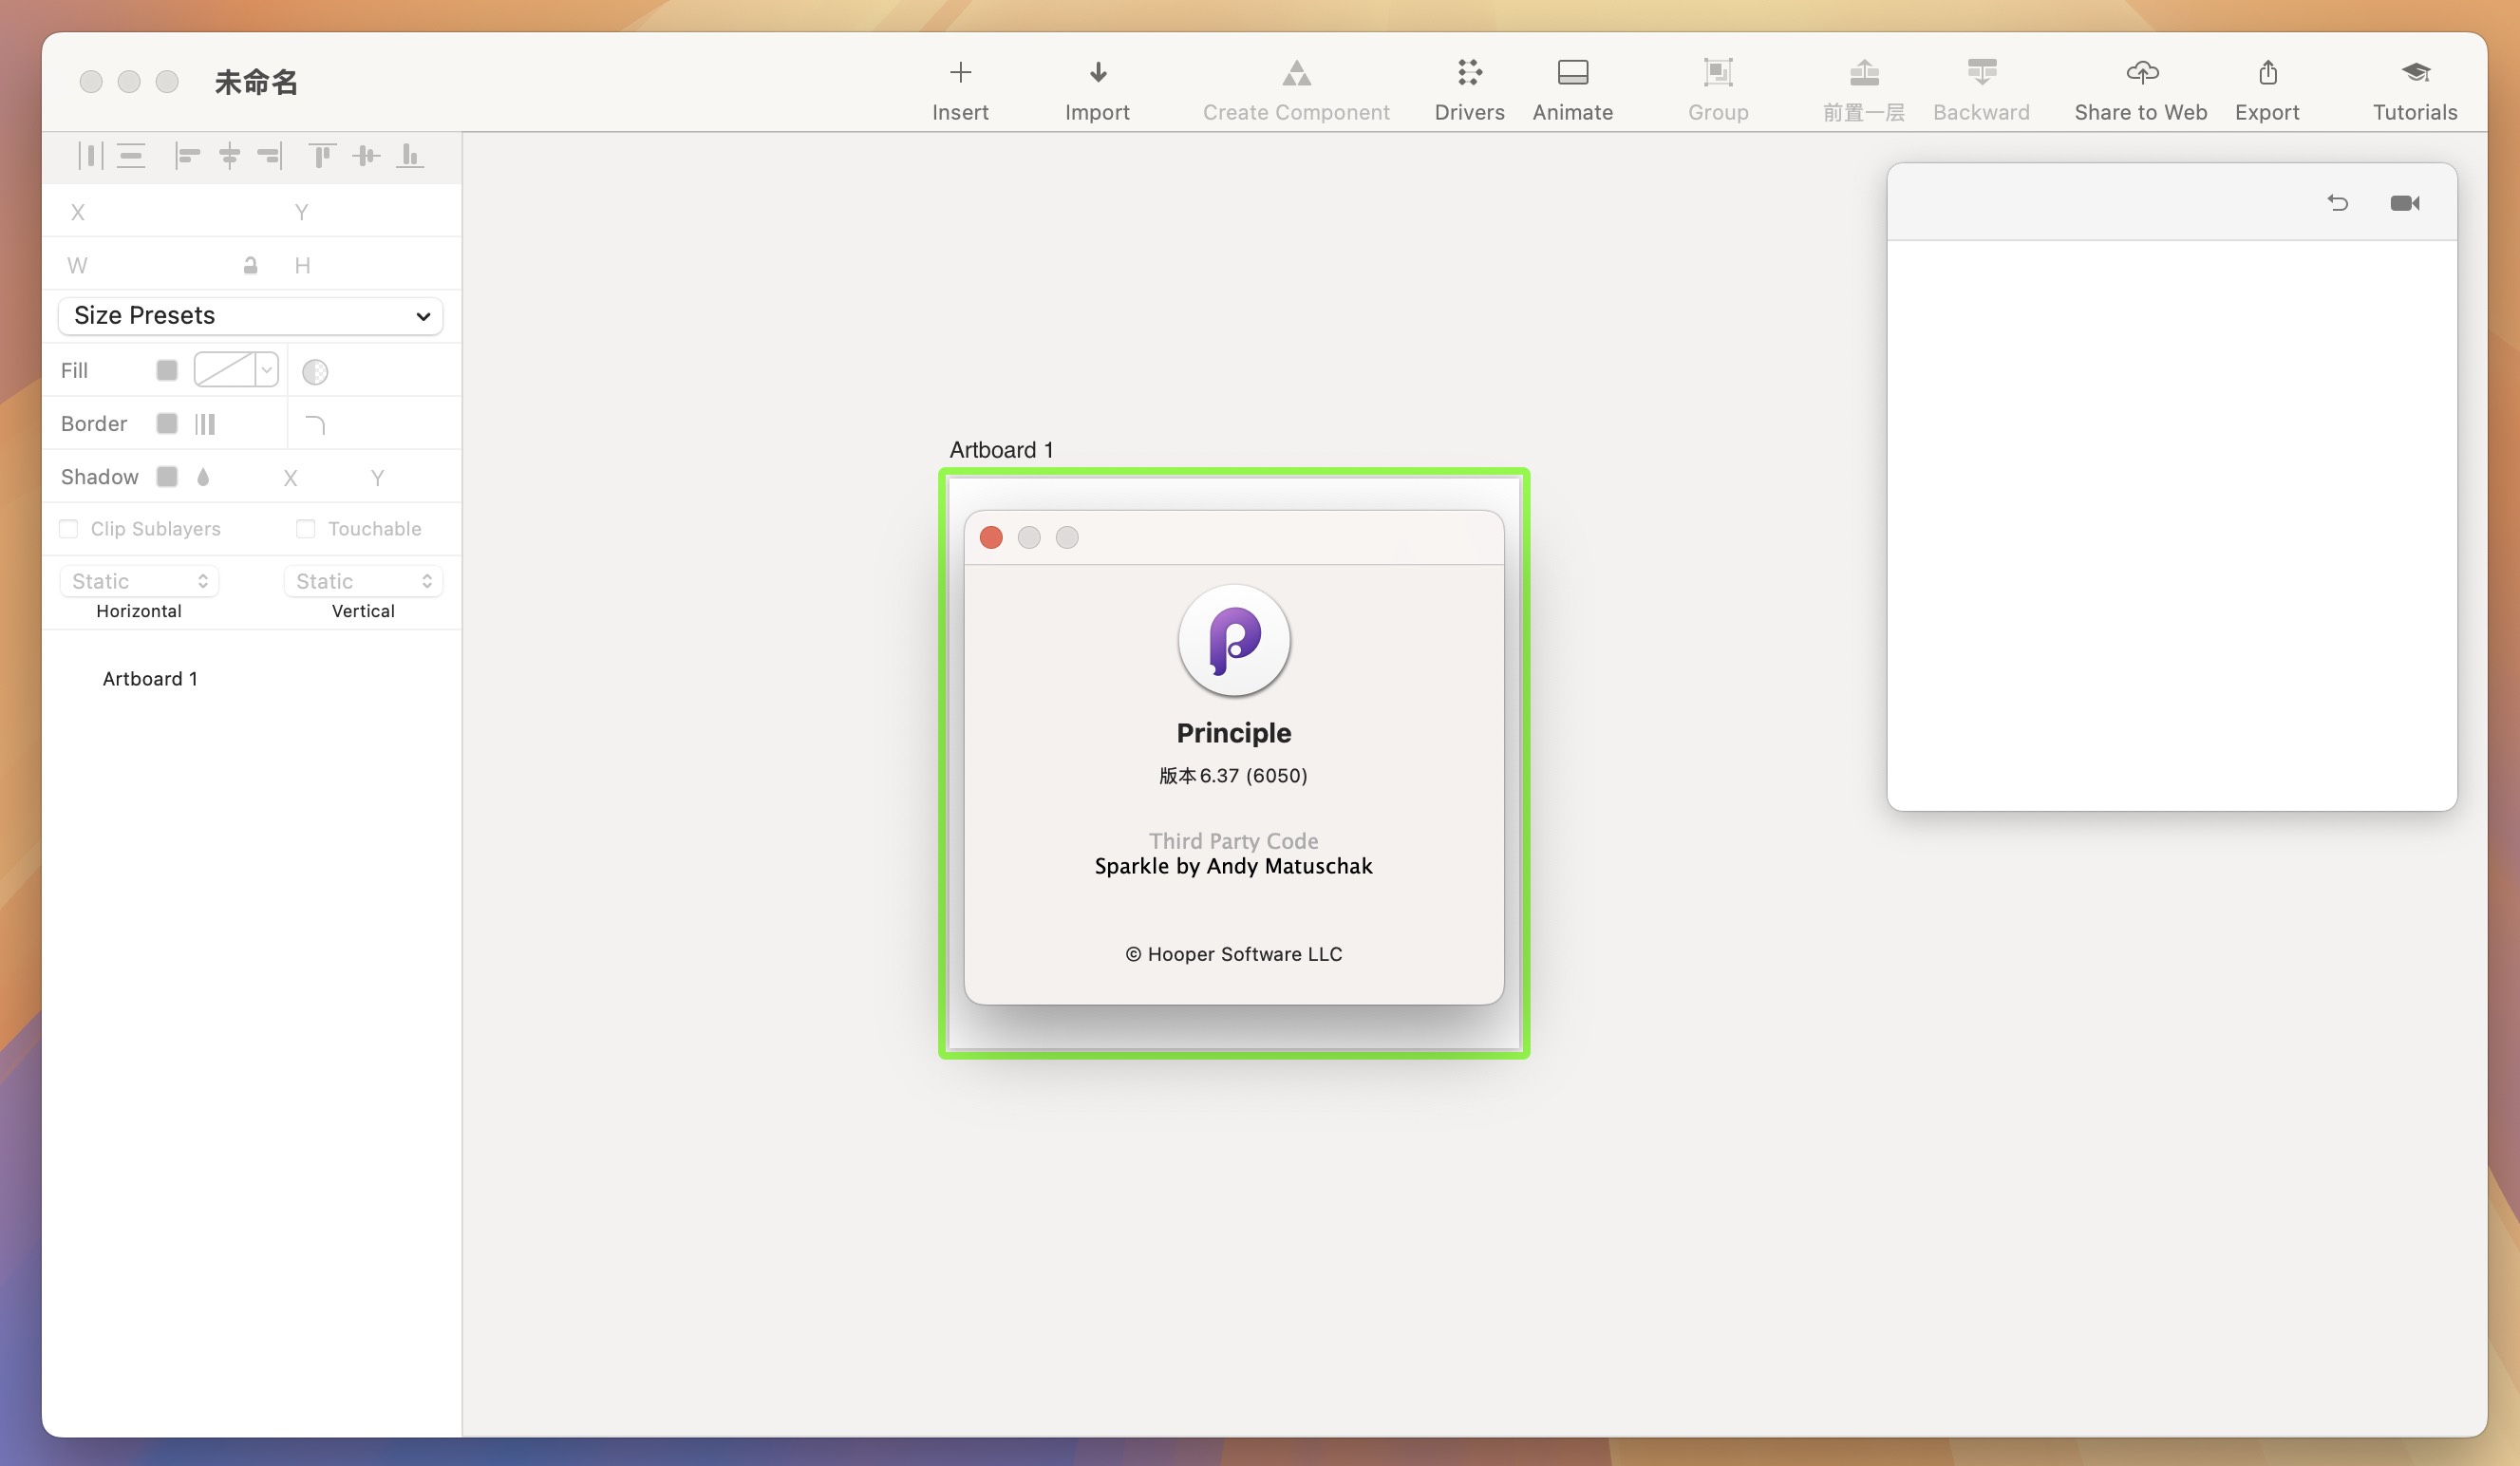Open the Vertical Static scroll dropdown
This screenshot has height=1466, width=2520.
[363, 581]
